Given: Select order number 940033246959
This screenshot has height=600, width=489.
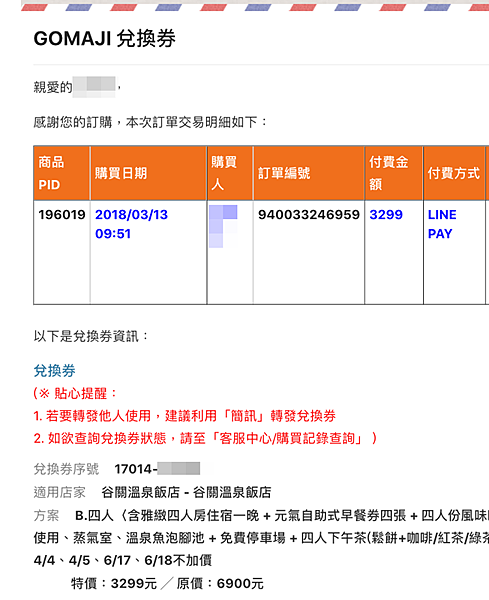Looking at the screenshot, I should tap(309, 215).
